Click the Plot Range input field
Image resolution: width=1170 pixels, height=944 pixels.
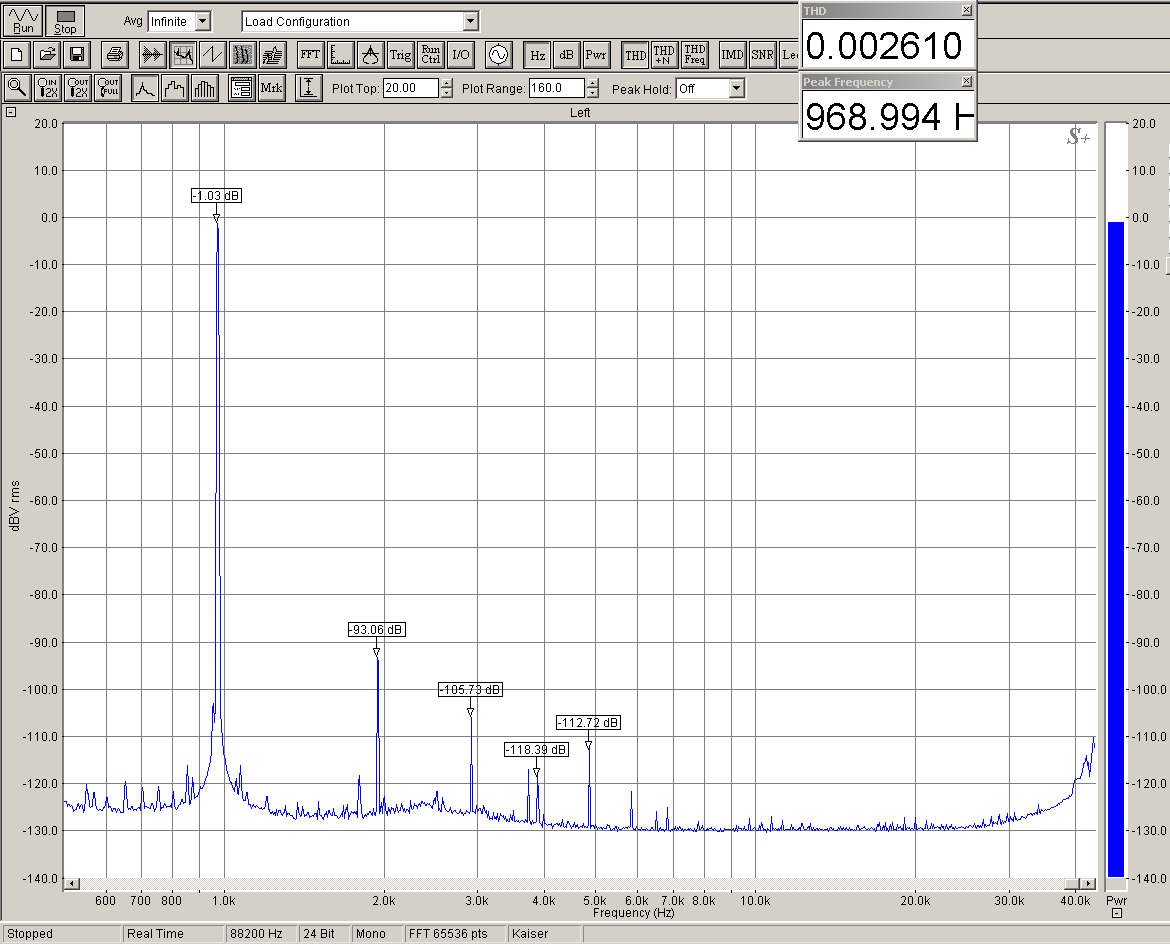click(557, 88)
